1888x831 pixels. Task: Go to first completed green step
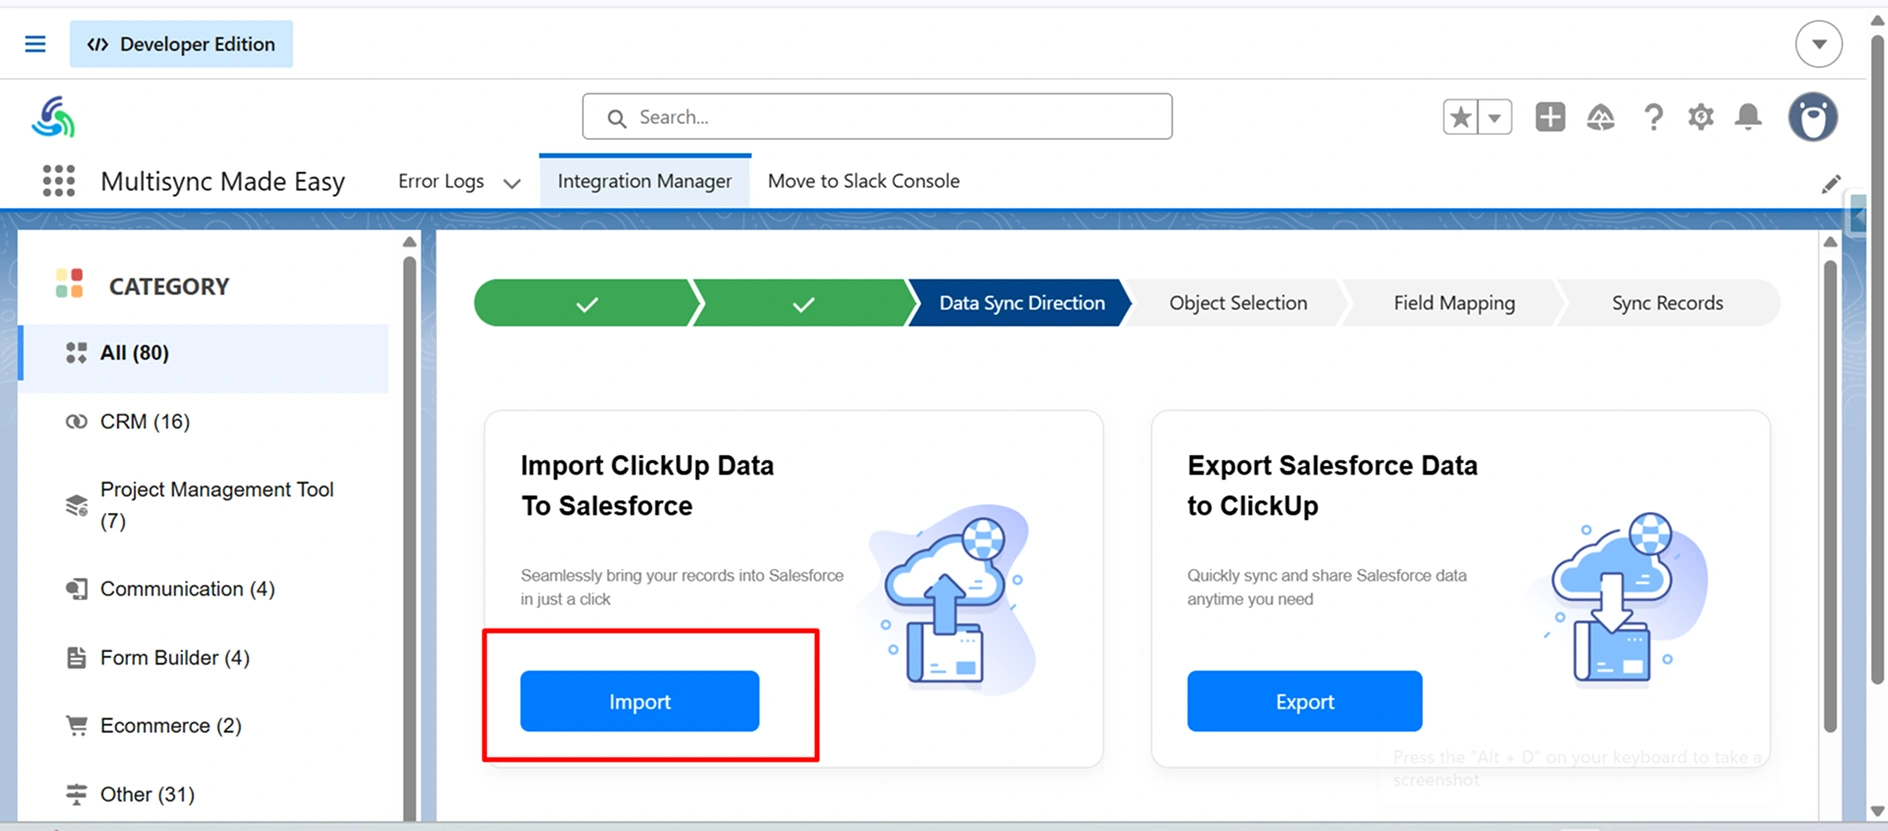586,303
